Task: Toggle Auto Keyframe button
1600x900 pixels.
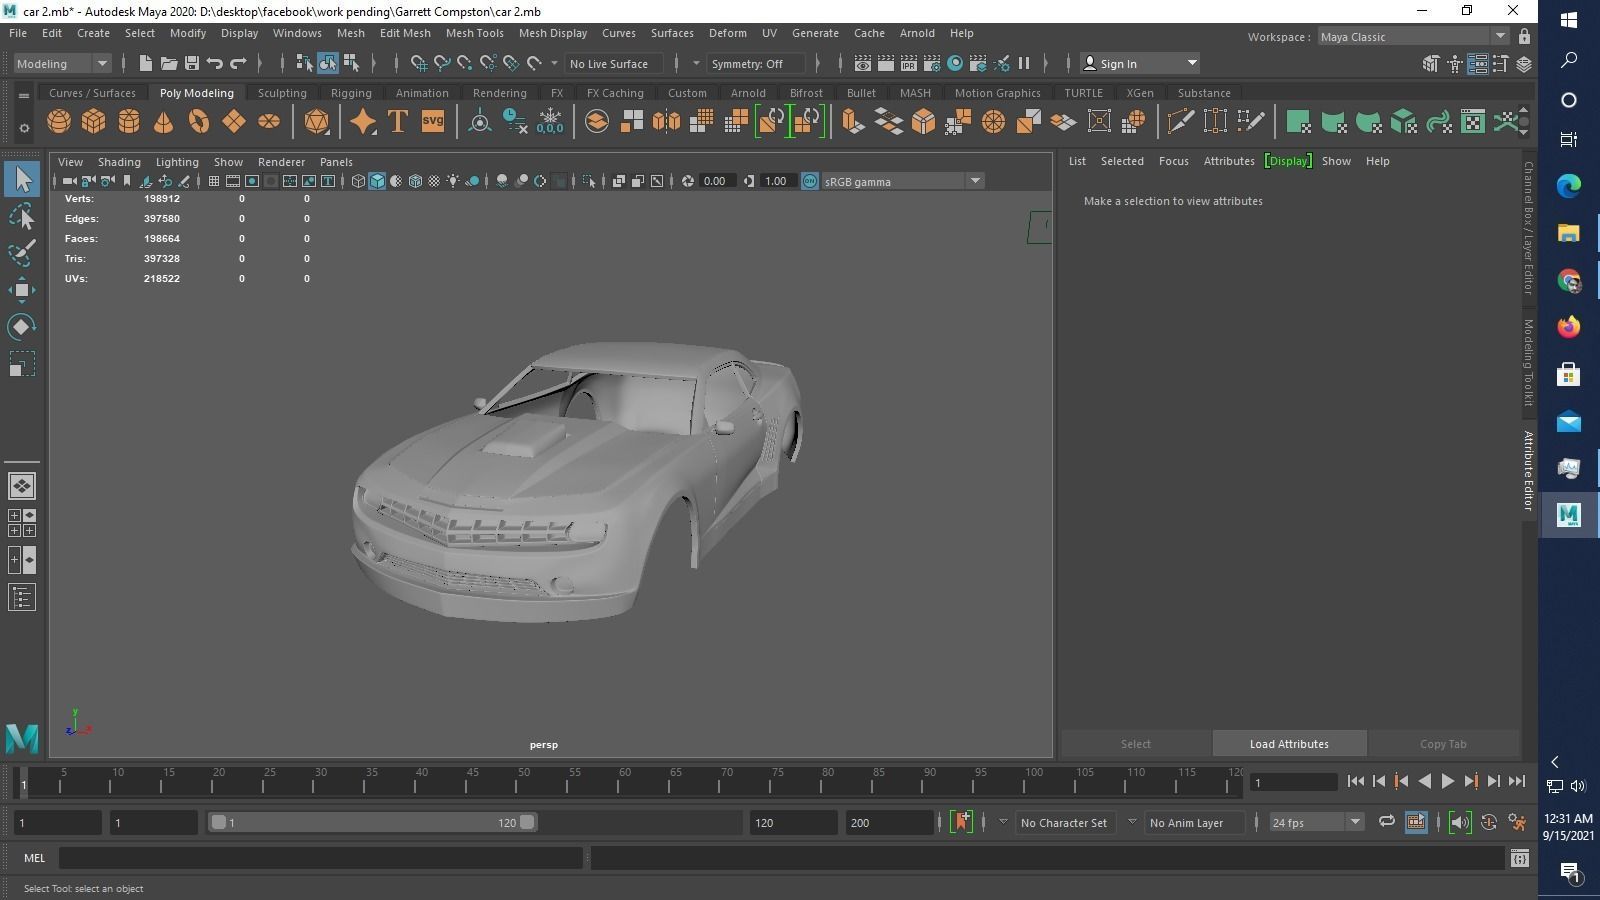Action: [1489, 822]
